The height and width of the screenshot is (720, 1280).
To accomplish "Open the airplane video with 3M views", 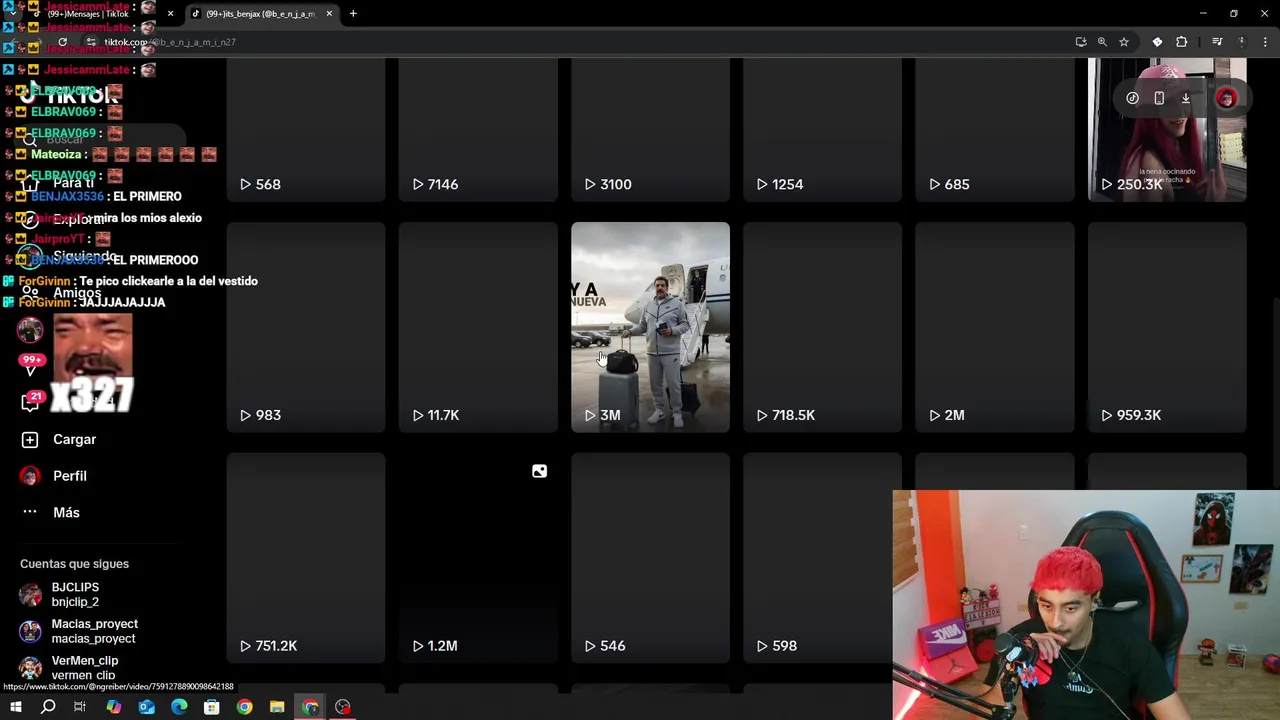I will click(650, 327).
